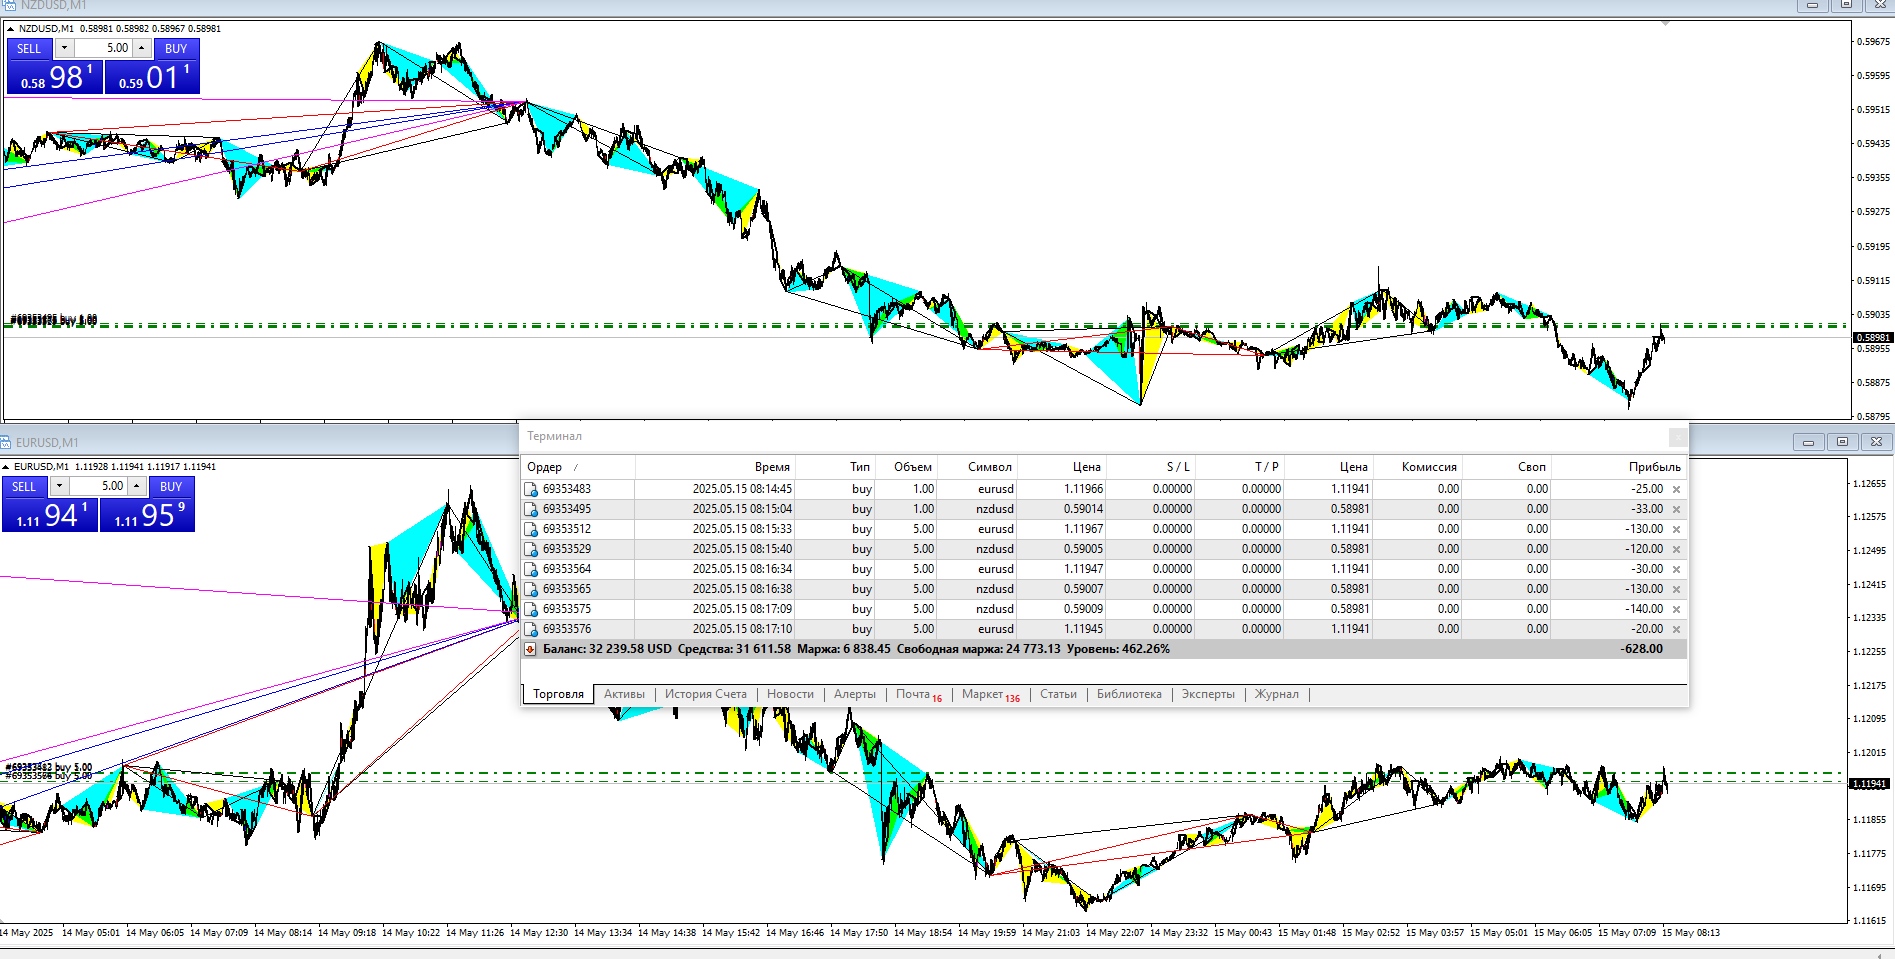This screenshot has height=959, width=1895.
Task: Decrease volume on EURUSD trade panel
Action: click(59, 486)
